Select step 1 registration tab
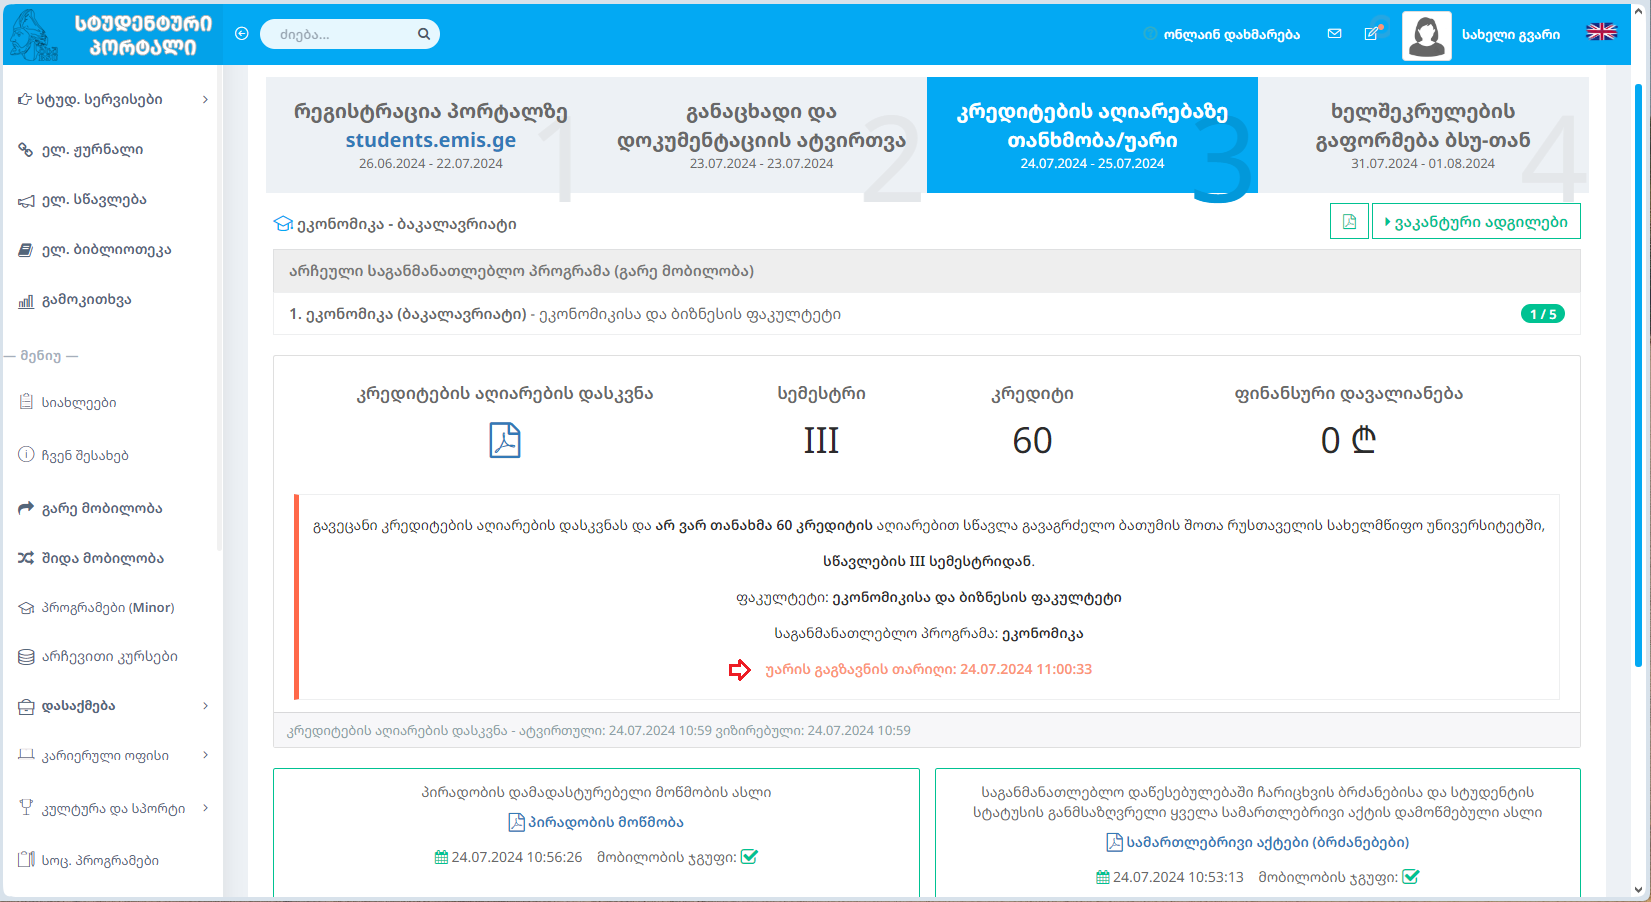The image size is (1651, 902). 431,135
